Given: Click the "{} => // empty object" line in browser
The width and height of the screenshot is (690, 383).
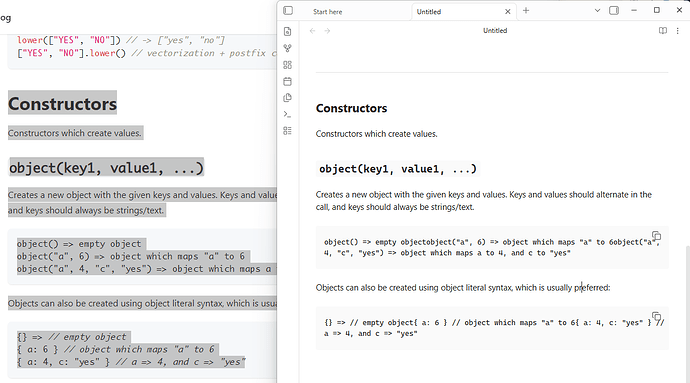Looking at the screenshot, I should click(x=72, y=337).
